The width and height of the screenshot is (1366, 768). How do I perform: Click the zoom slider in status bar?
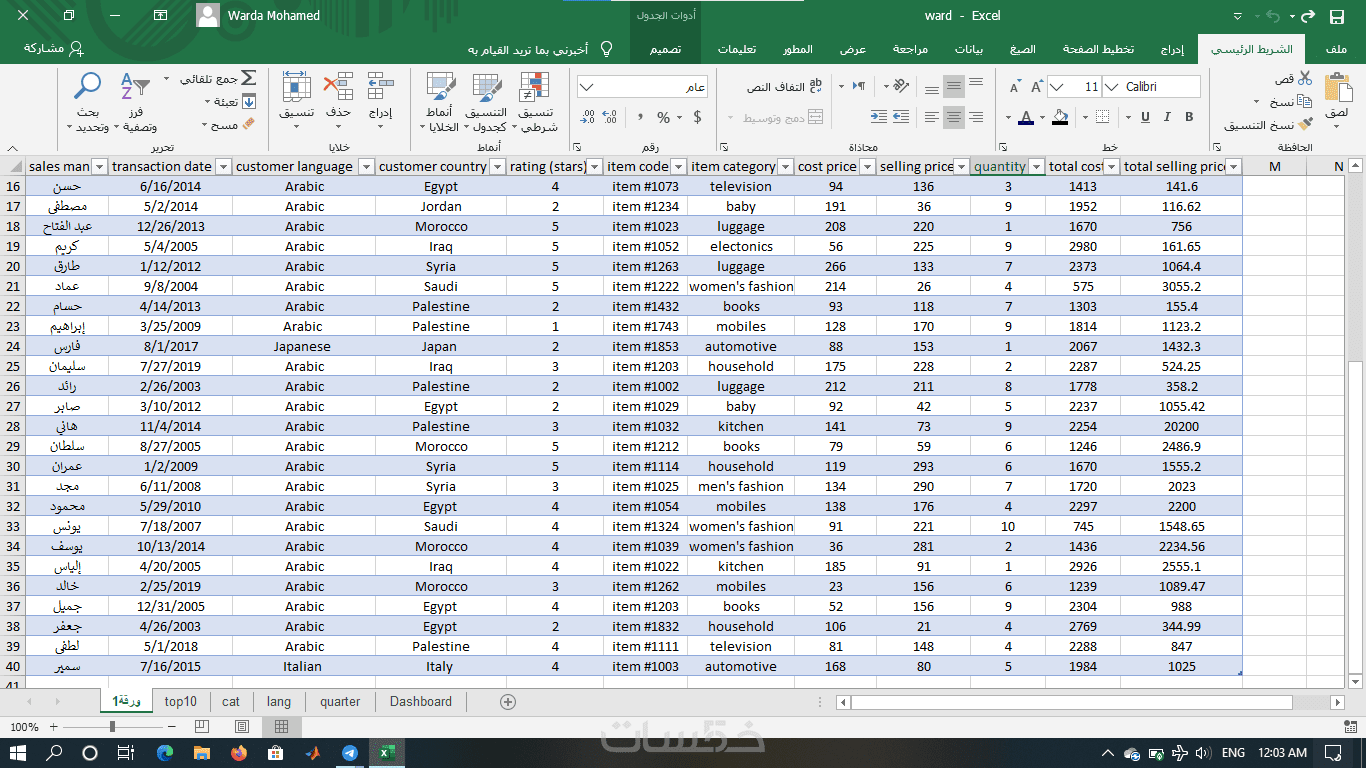coord(113,727)
